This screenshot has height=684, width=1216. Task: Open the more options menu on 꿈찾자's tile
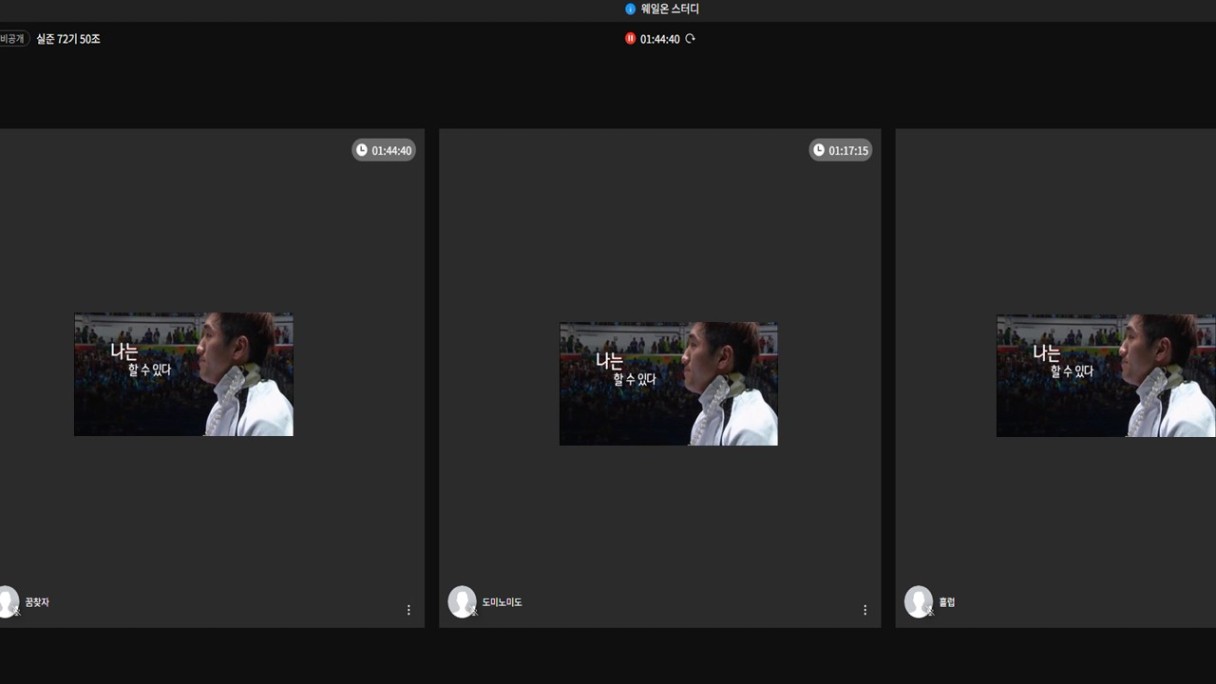coord(408,610)
